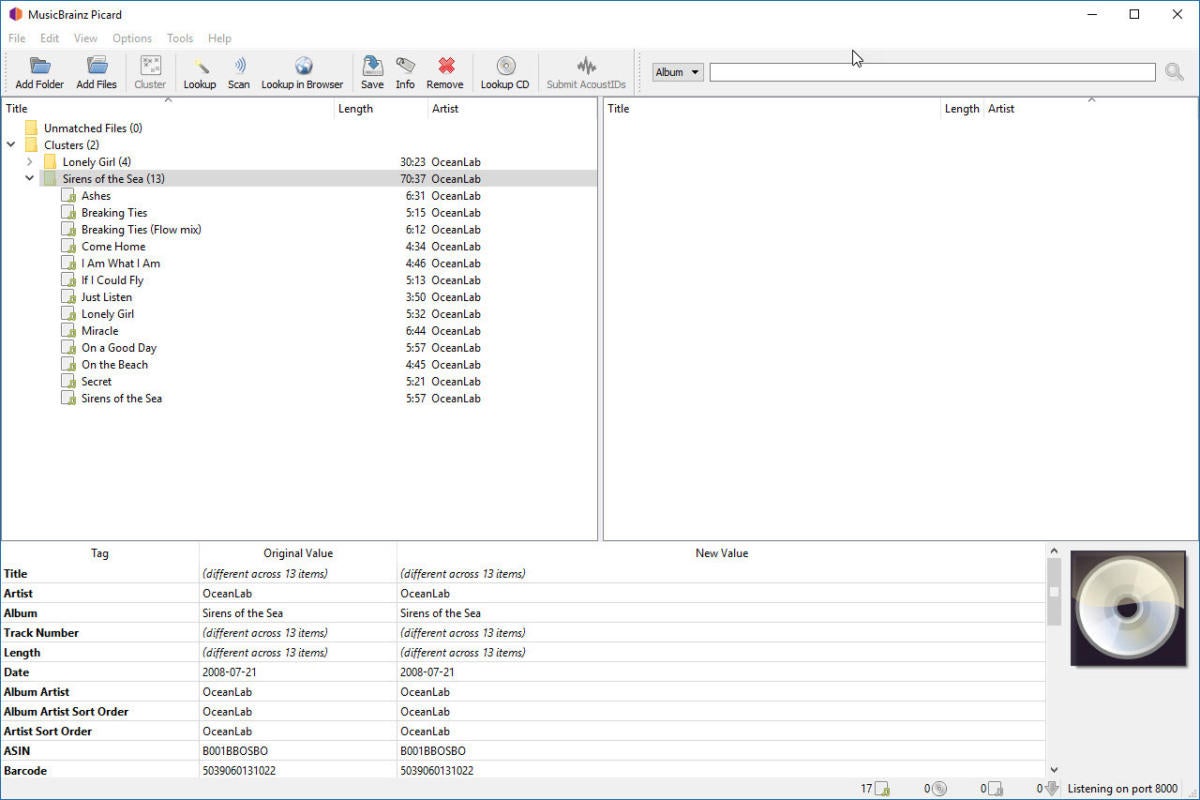Sort the left pane by the Title column
1200x800 pixels.
tap(168, 109)
